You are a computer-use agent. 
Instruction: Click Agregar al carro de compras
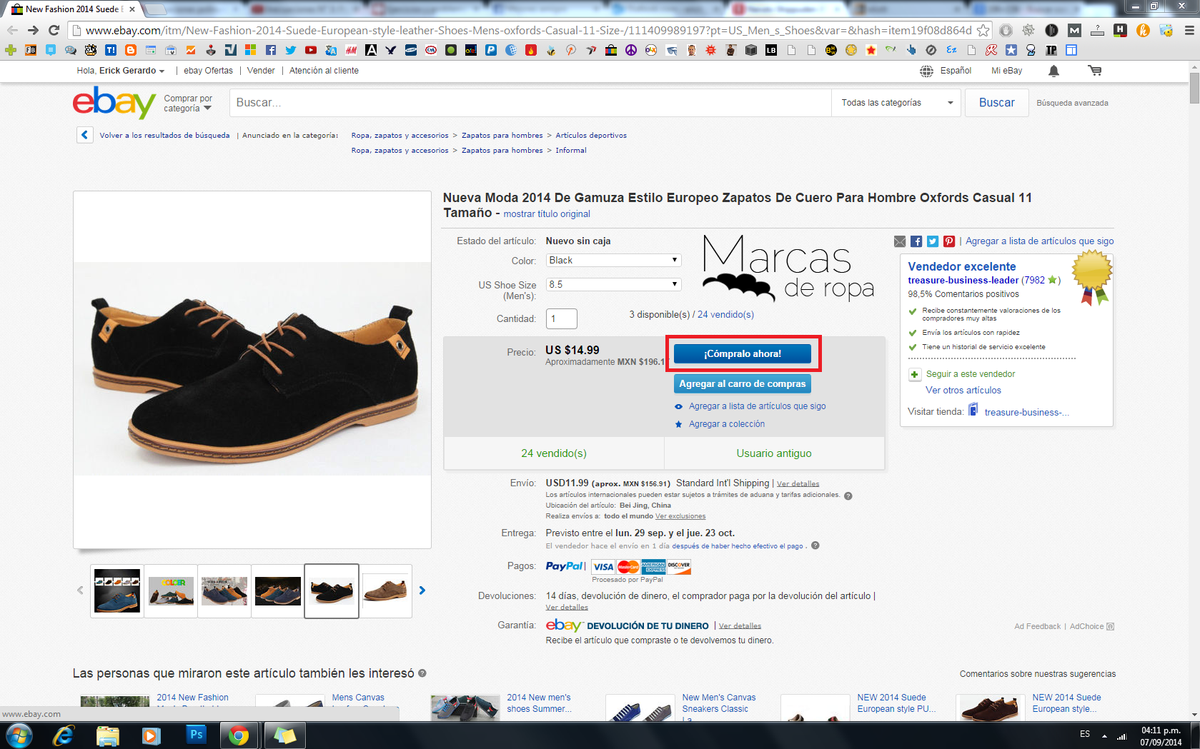pos(742,384)
